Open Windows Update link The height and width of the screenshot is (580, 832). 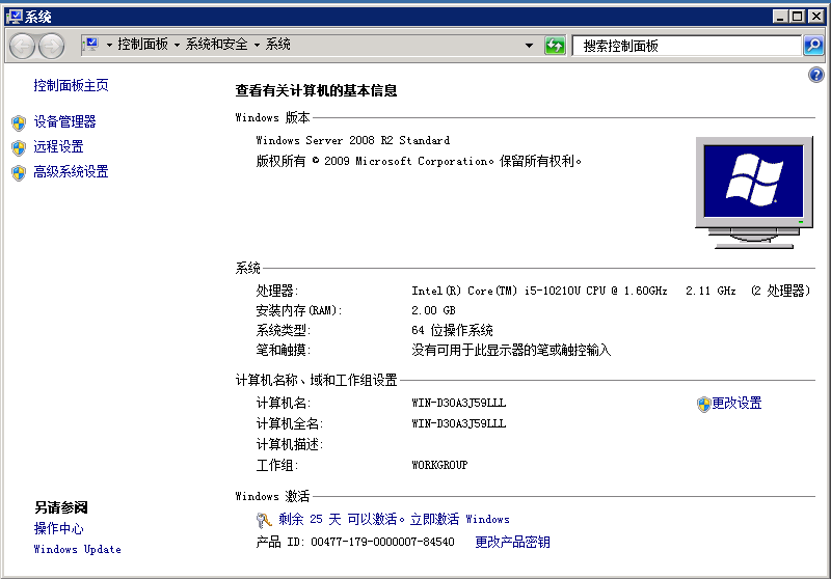click(77, 550)
